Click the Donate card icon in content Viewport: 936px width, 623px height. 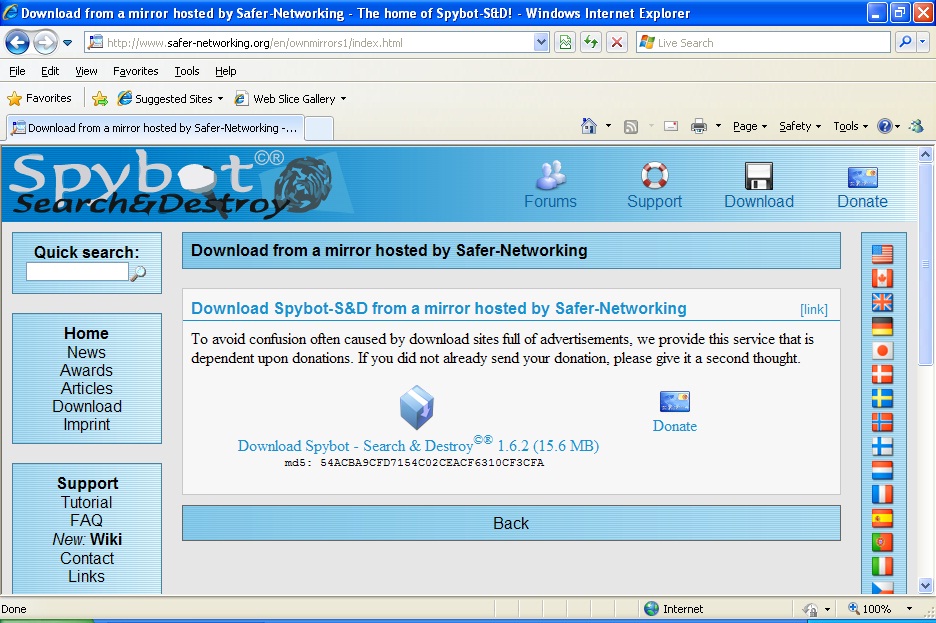[675, 402]
